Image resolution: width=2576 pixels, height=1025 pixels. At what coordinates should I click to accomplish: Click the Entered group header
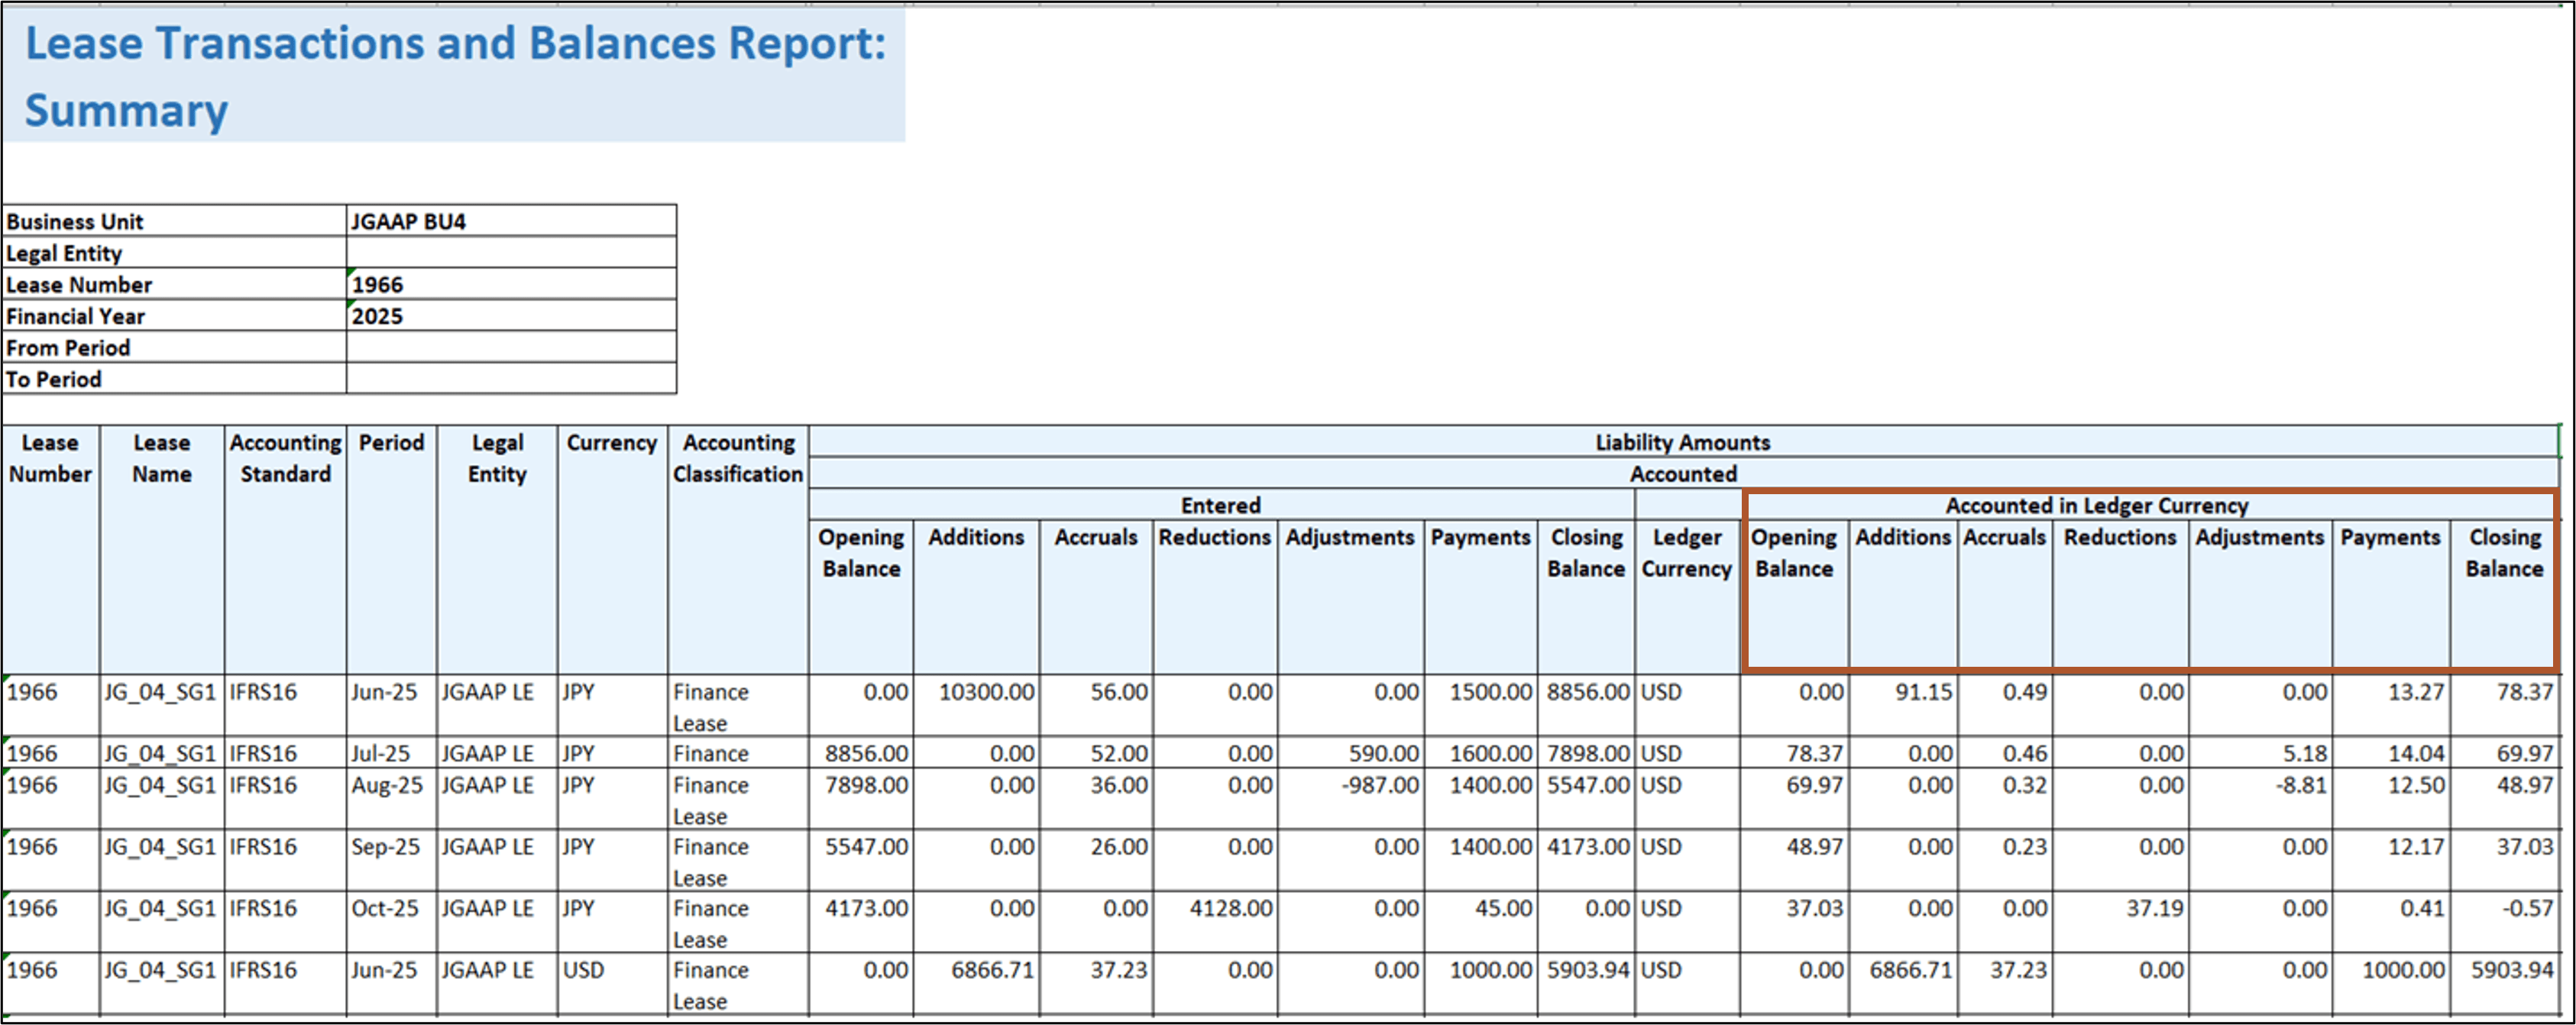point(1221,505)
